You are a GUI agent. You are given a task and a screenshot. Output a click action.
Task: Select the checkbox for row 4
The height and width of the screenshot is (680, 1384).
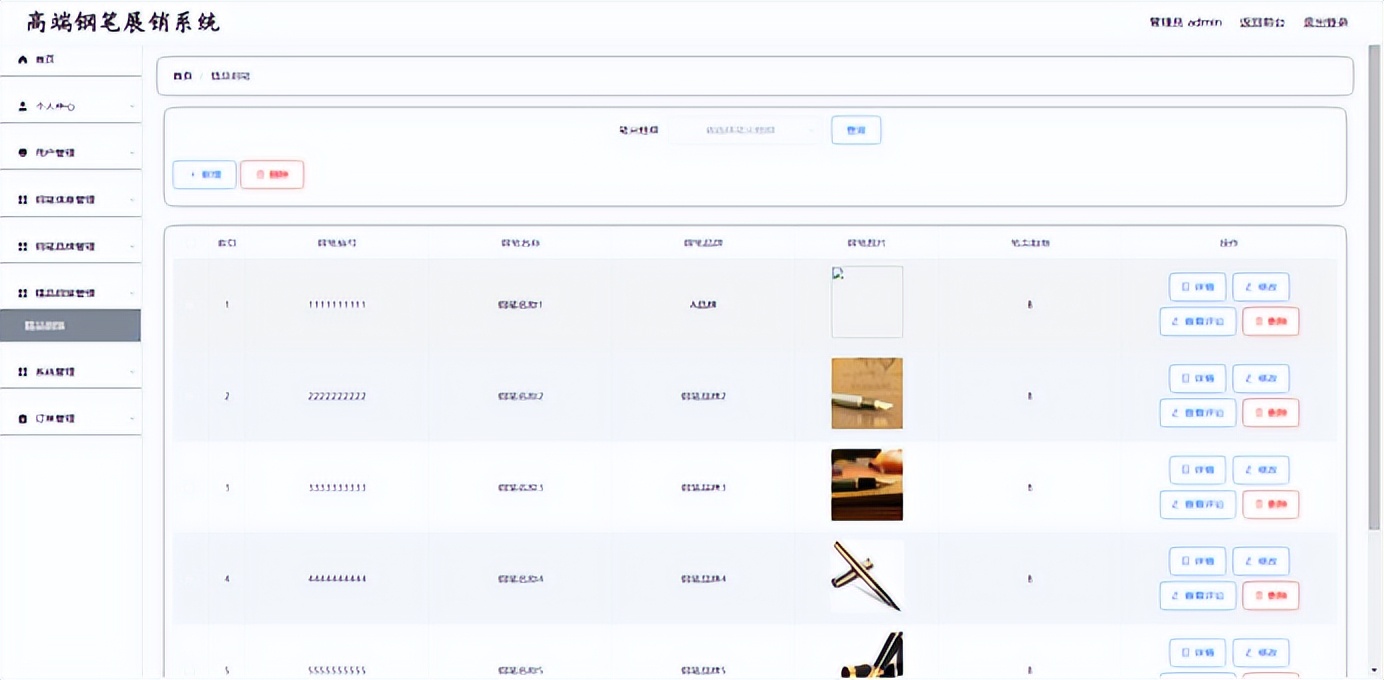point(190,579)
